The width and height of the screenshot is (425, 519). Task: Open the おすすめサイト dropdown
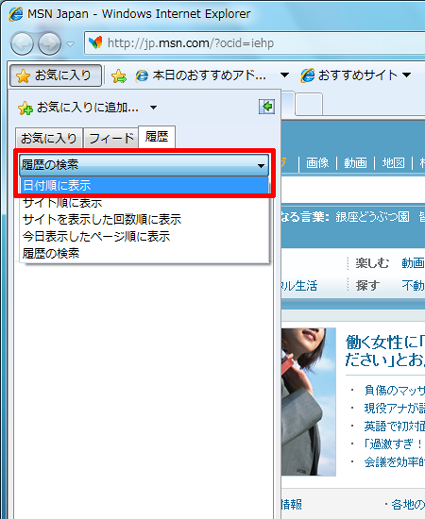355,75
